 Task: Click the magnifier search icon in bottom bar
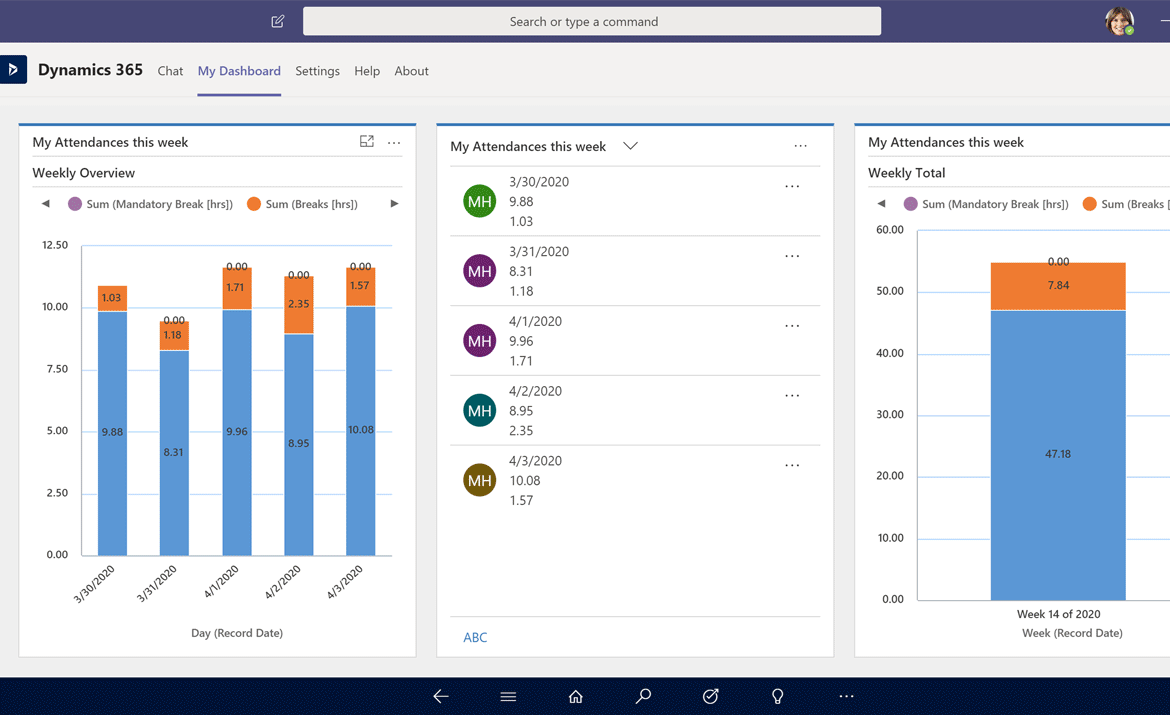(643, 696)
